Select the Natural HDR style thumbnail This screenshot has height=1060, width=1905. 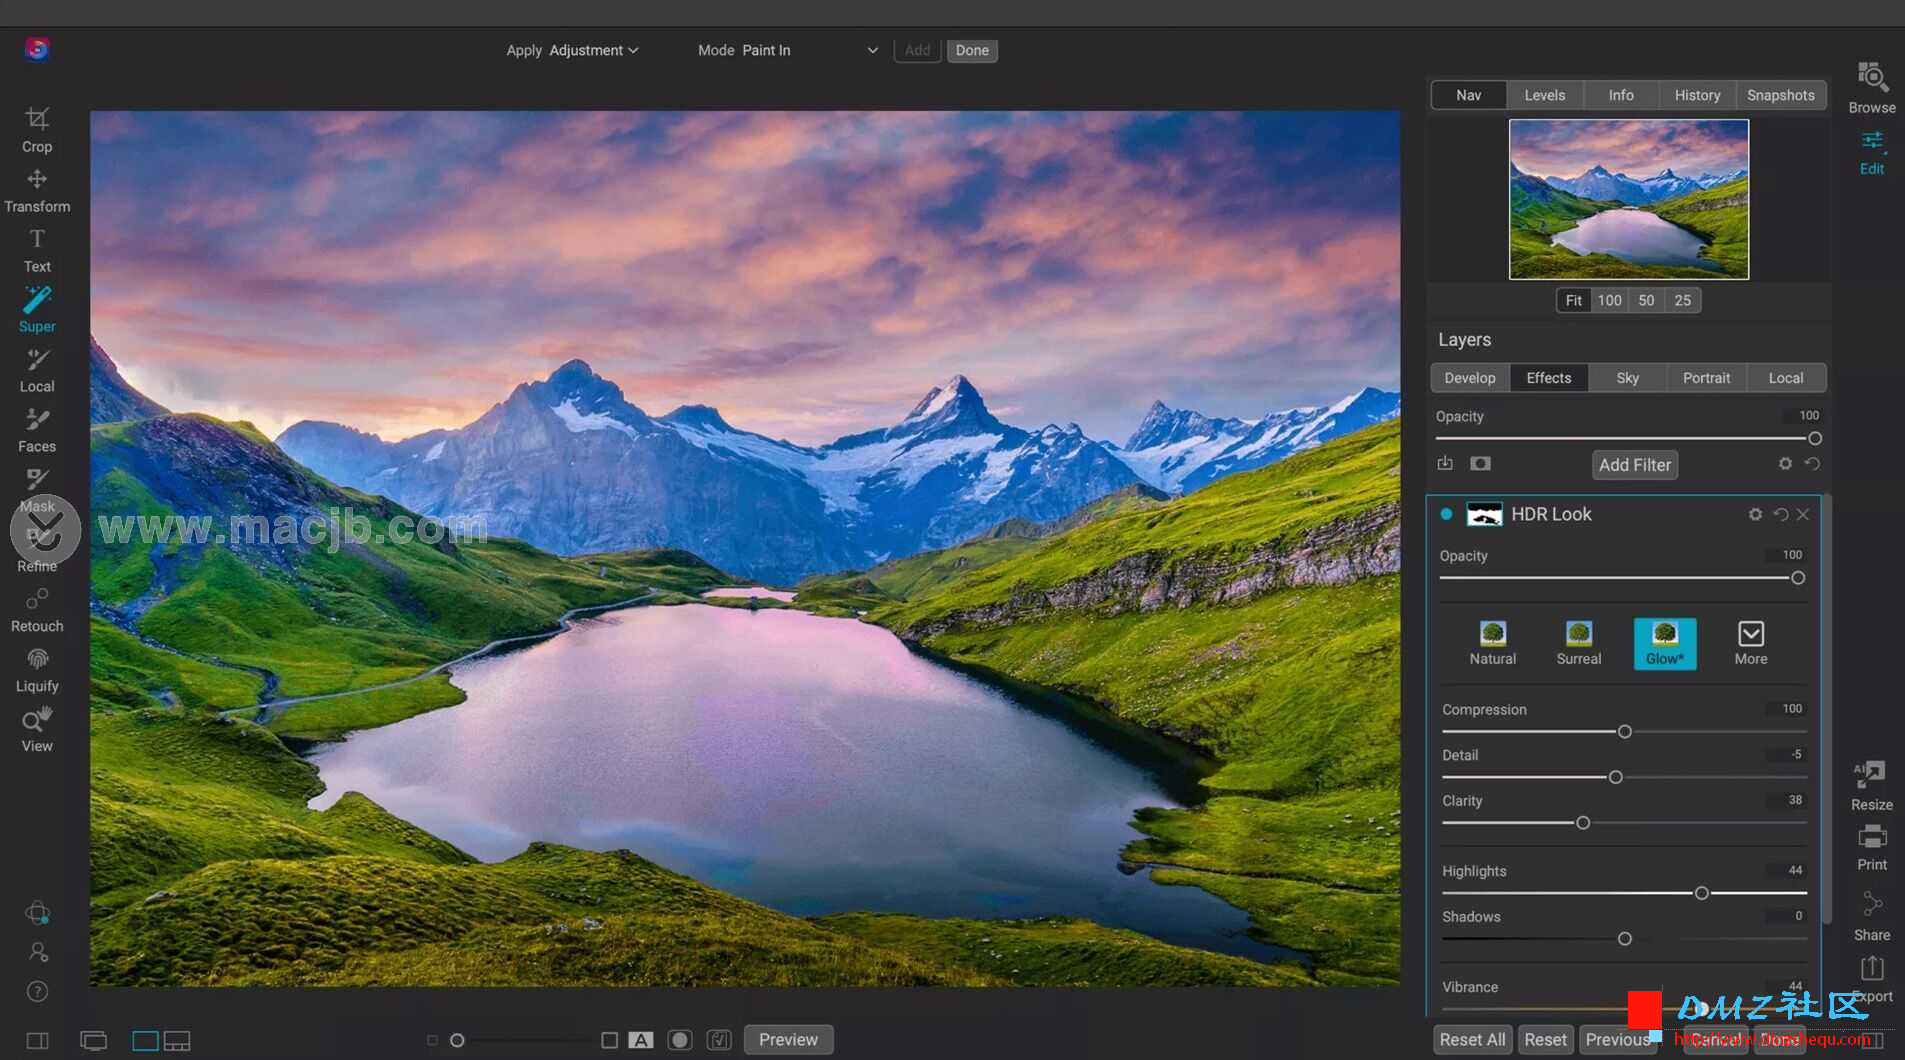1492,643
